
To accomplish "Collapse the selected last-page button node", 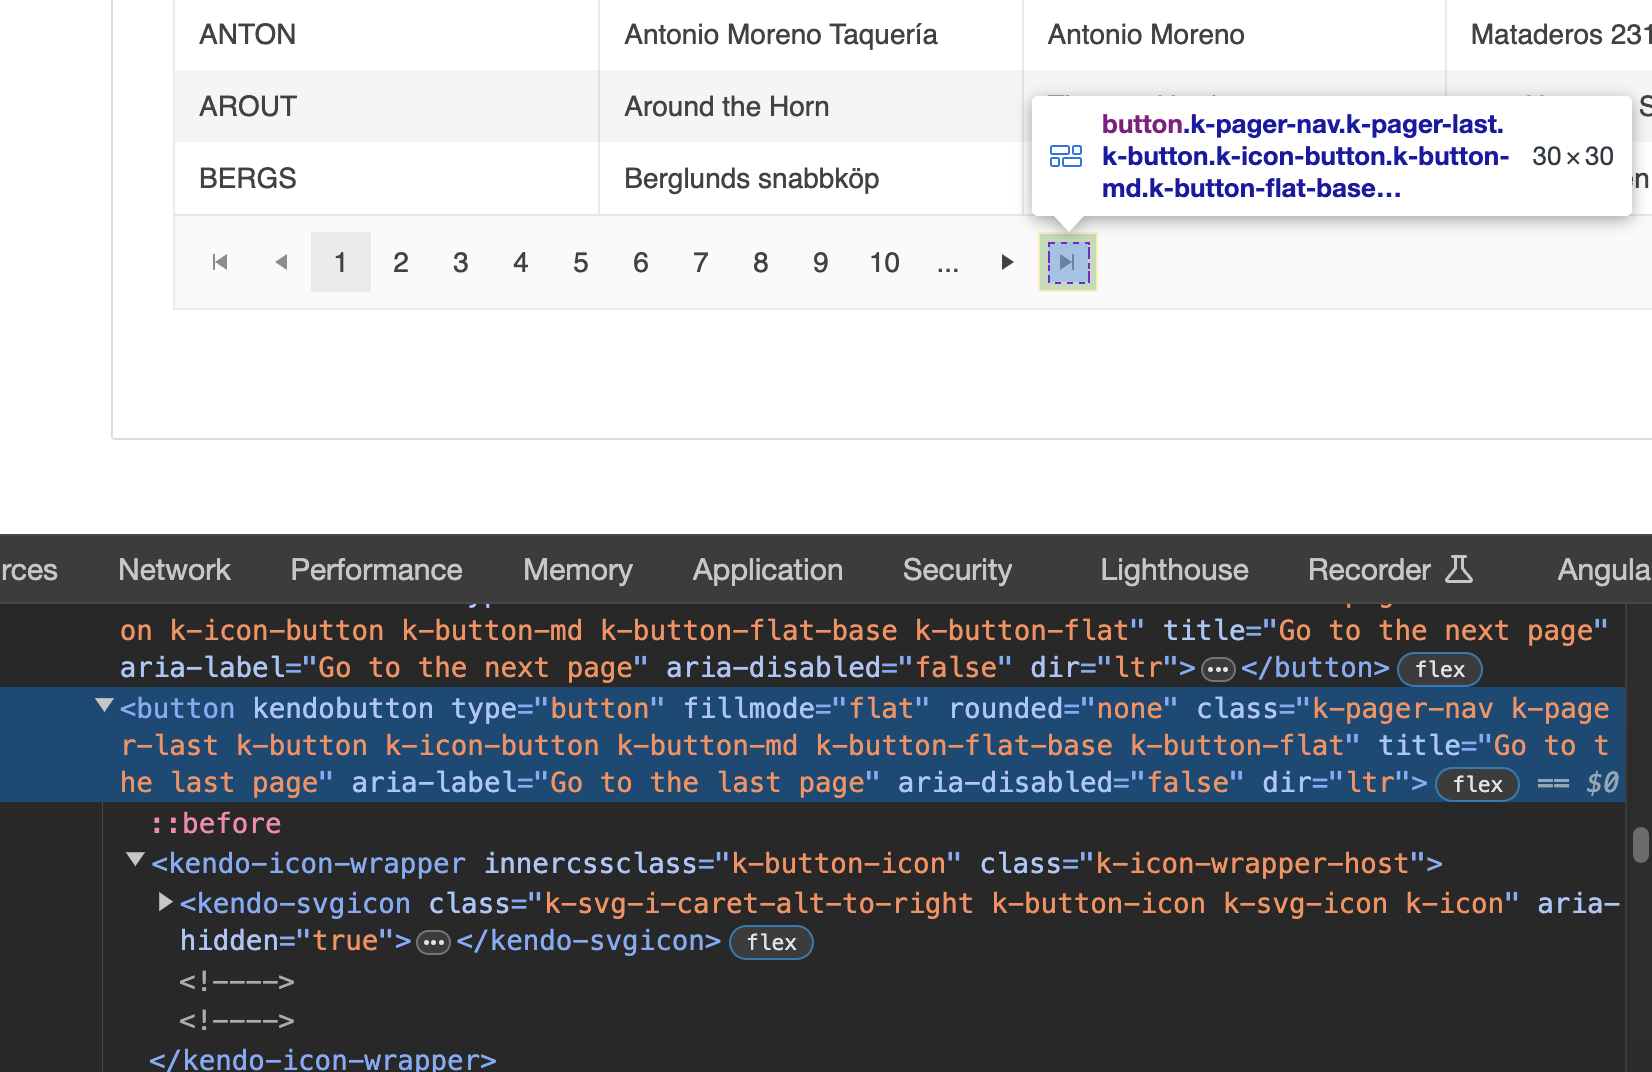I will point(104,706).
